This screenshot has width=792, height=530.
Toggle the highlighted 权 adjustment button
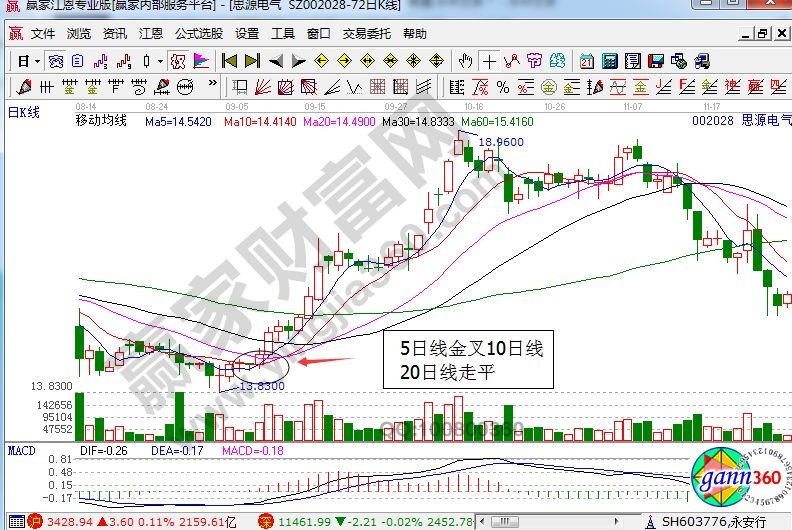coord(177,61)
